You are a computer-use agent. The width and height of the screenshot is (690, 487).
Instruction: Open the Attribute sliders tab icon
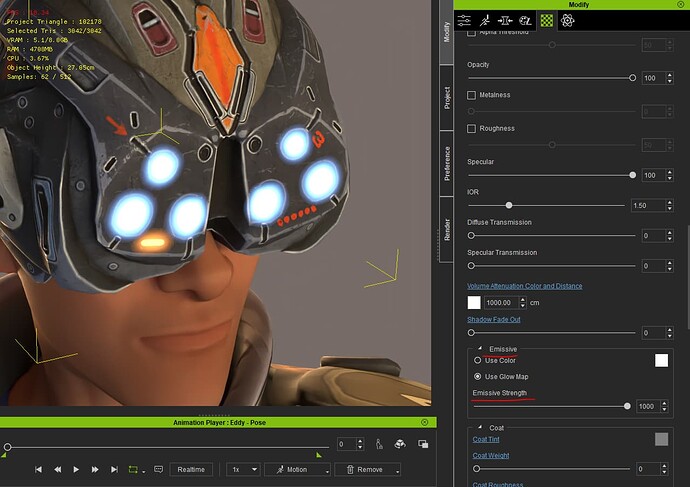click(464, 20)
